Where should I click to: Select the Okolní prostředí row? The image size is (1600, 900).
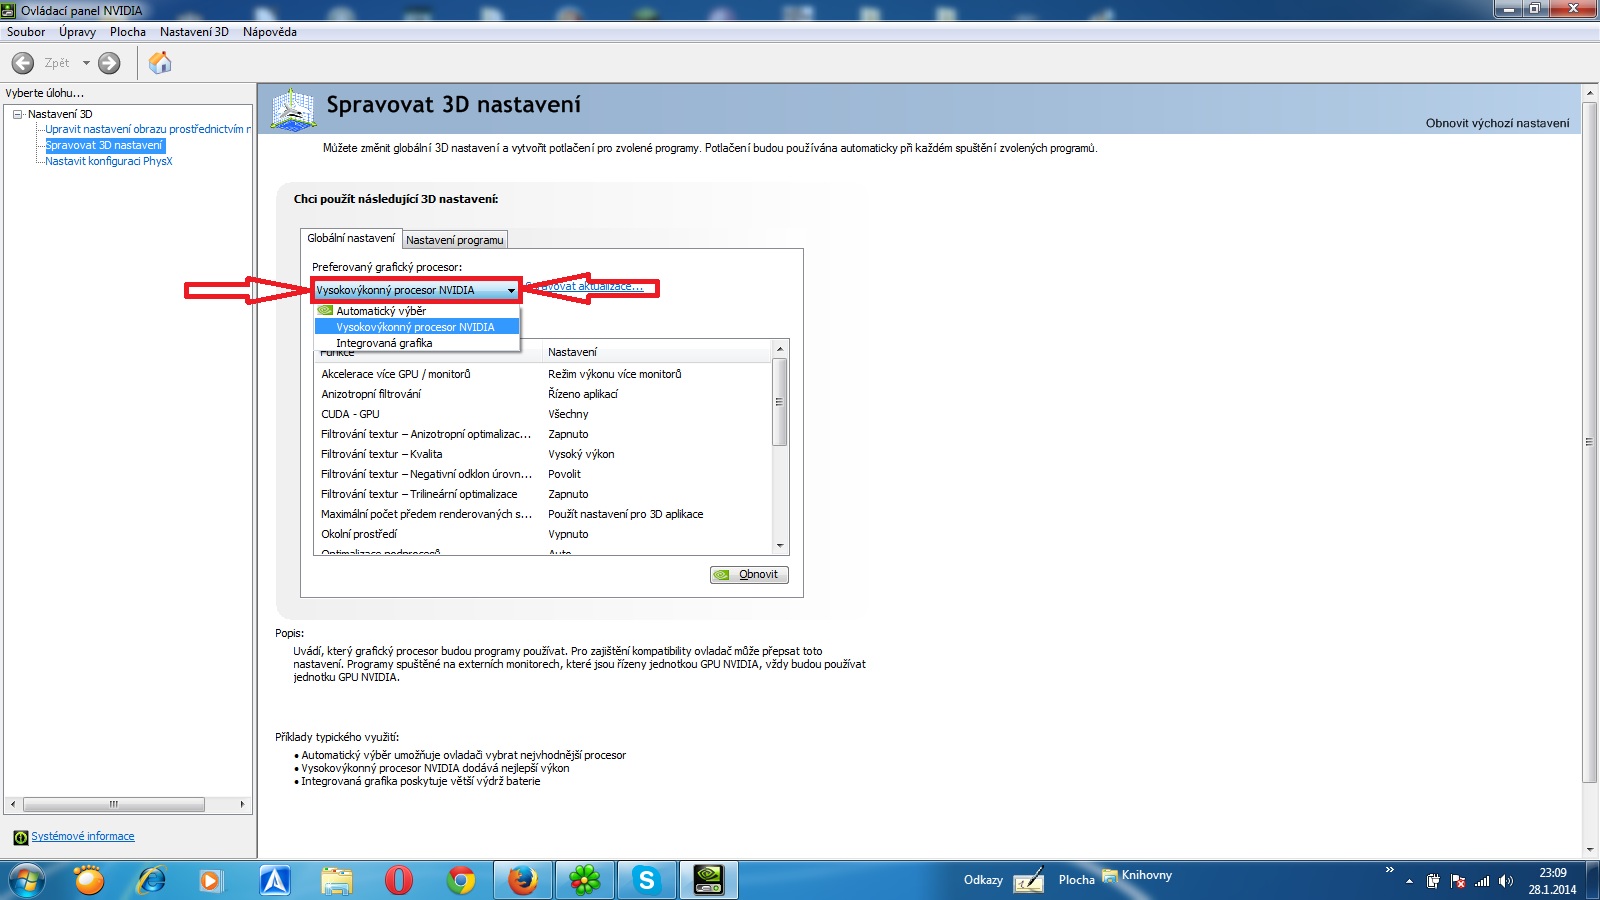pyautogui.click(x=543, y=534)
